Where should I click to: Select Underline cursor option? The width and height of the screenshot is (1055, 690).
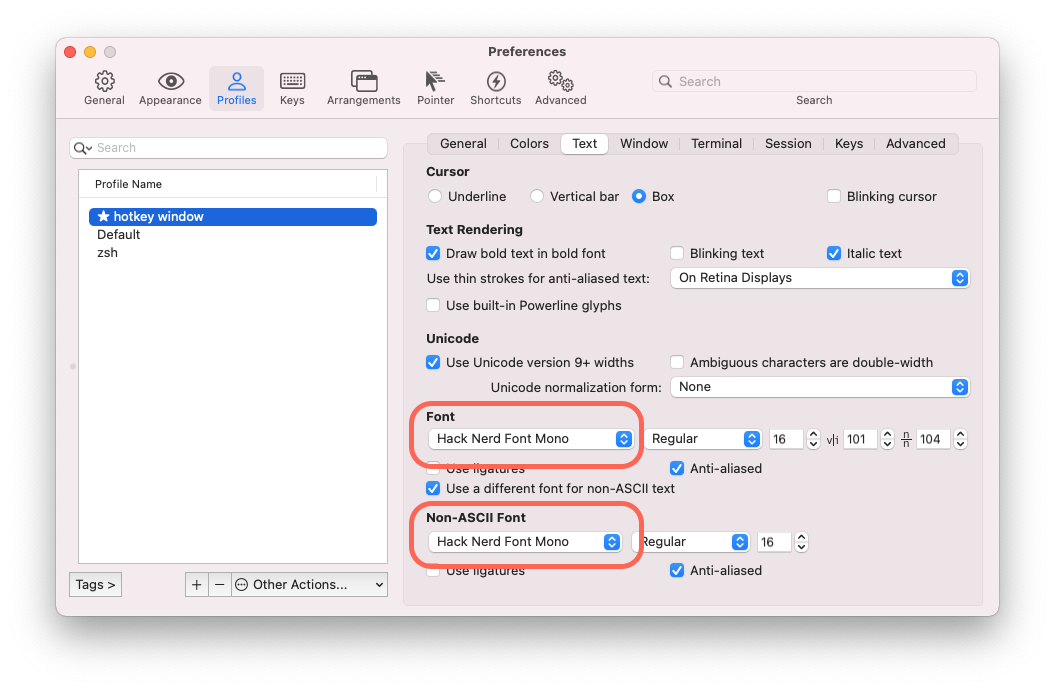[x=435, y=196]
